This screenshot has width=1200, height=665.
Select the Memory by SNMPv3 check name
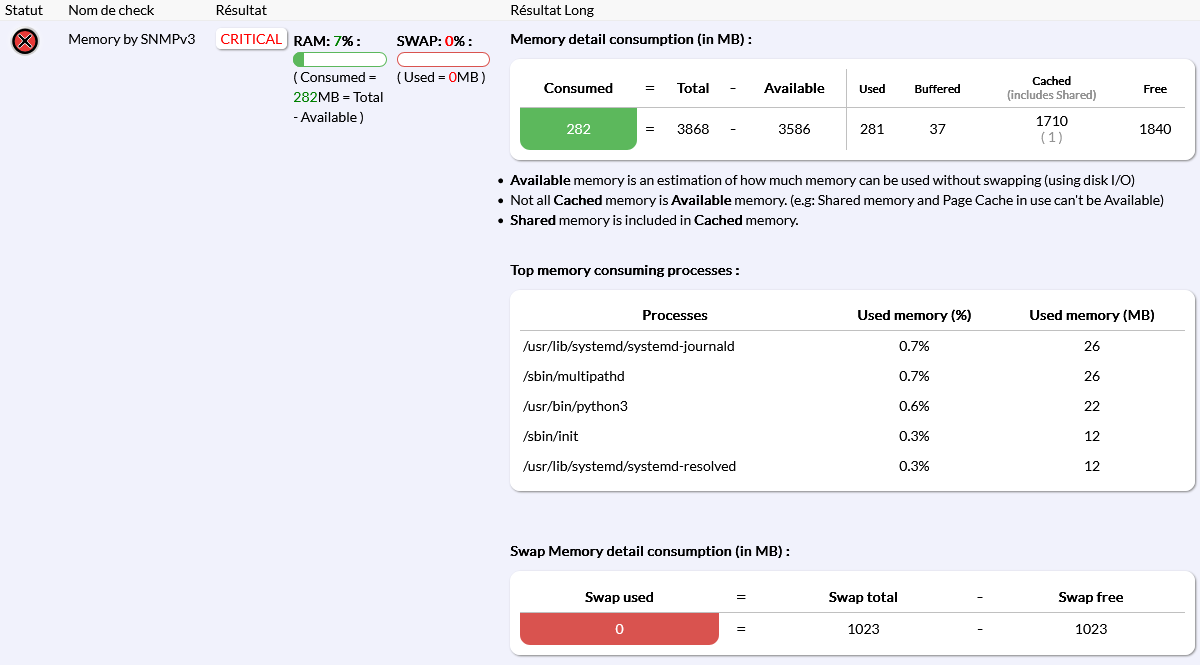coord(131,39)
